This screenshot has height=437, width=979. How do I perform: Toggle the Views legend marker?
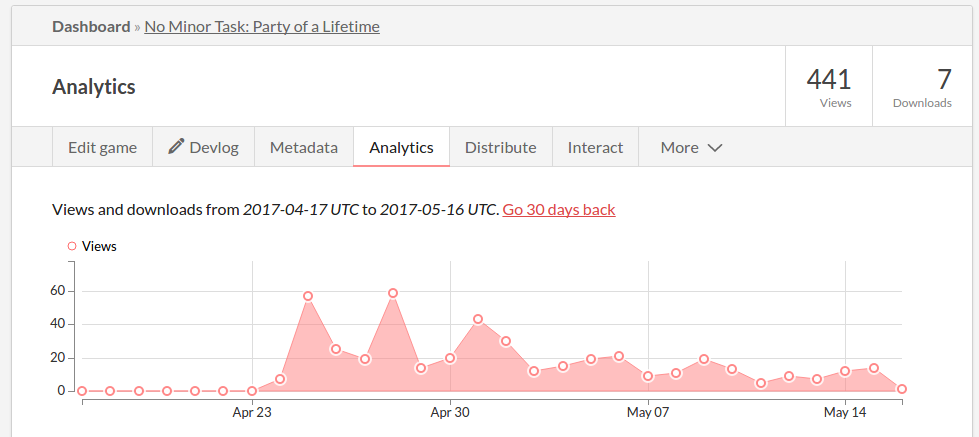click(72, 246)
